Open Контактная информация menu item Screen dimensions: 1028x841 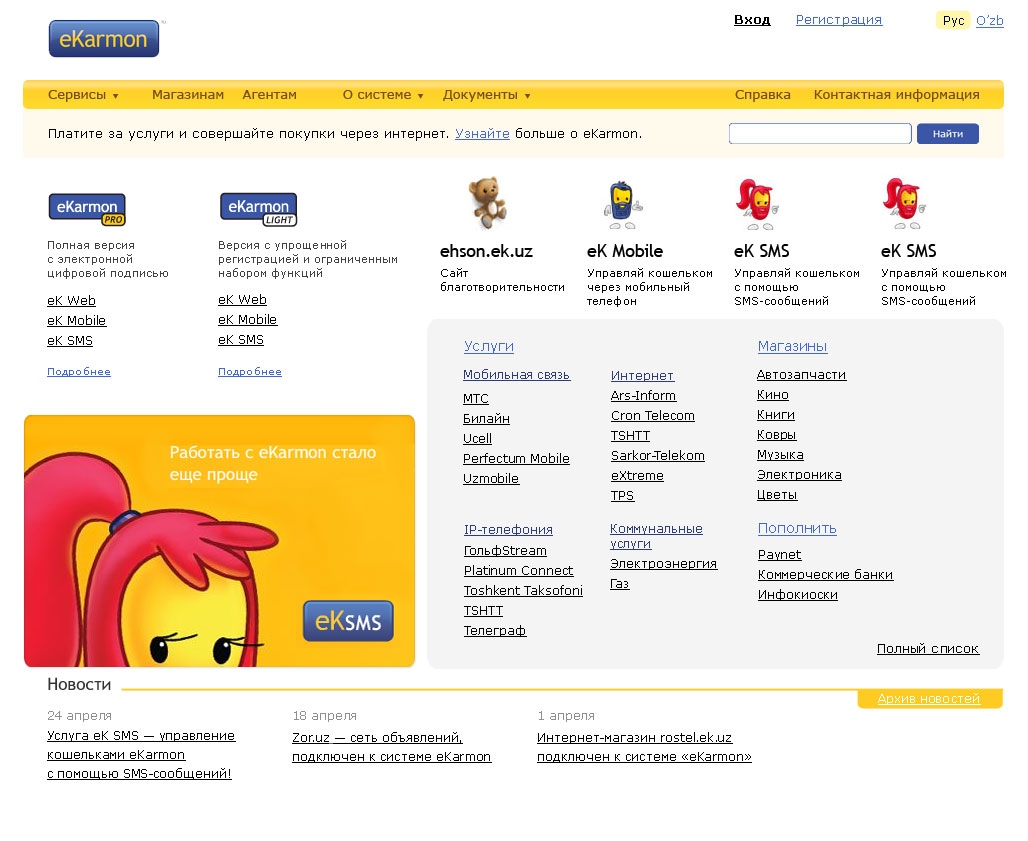click(x=896, y=95)
